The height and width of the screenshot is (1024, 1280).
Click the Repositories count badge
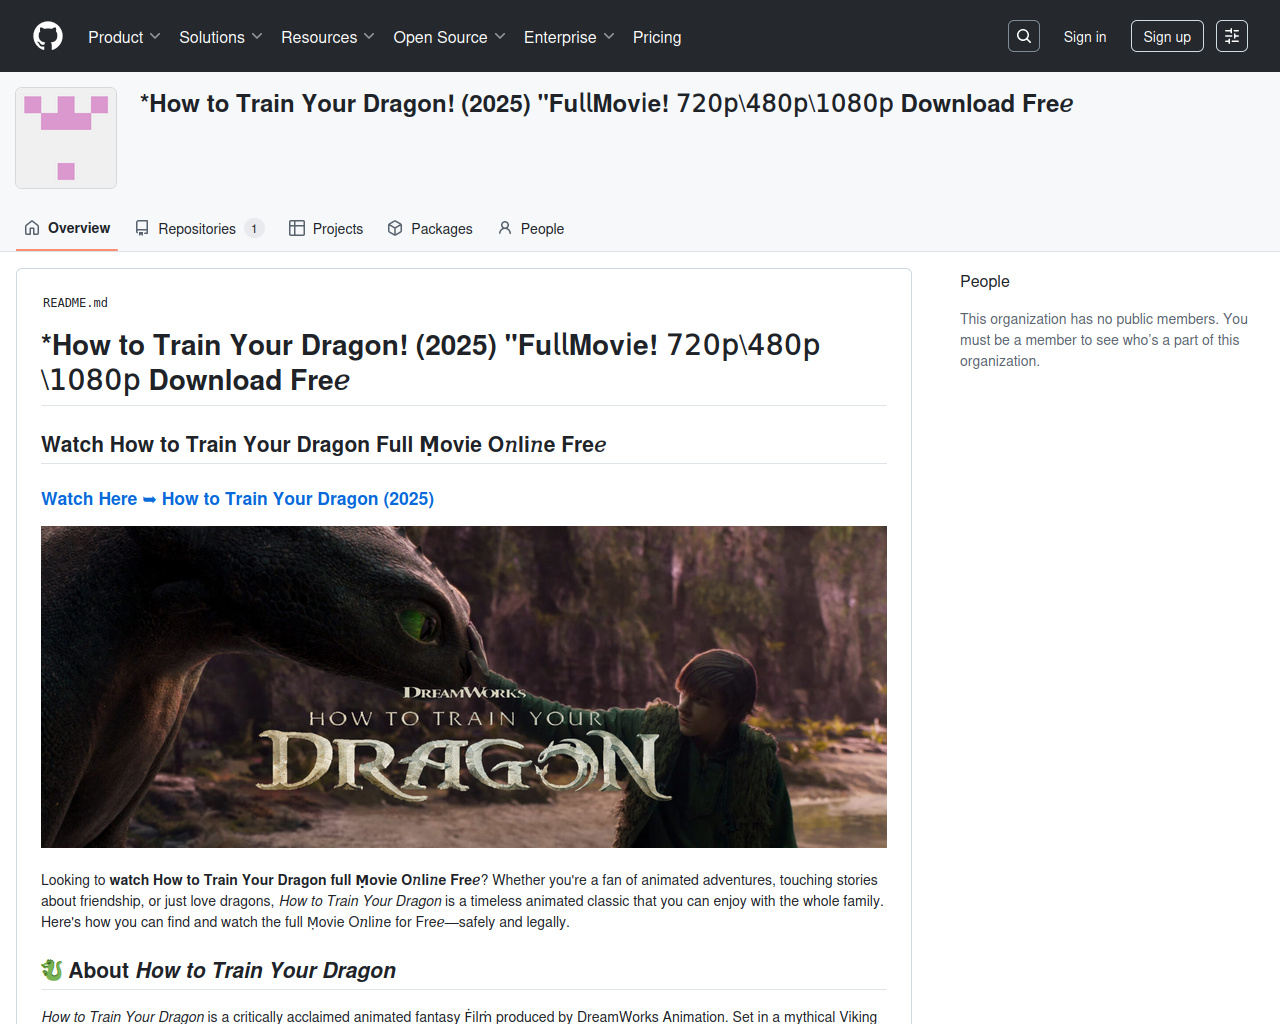coord(254,229)
